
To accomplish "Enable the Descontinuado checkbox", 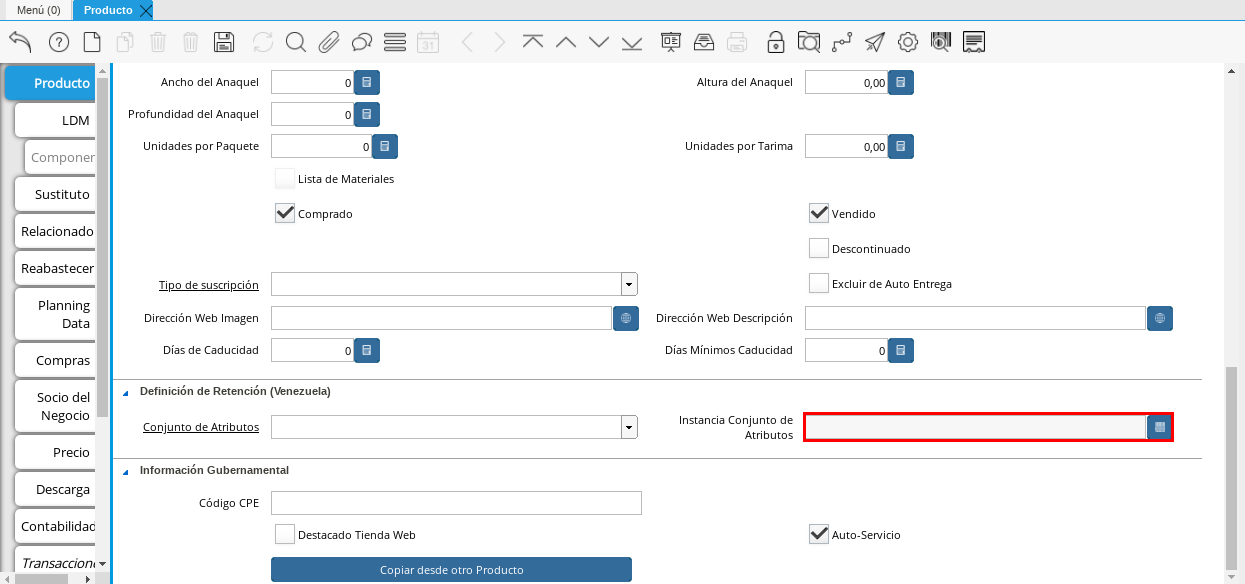I will pyautogui.click(x=819, y=248).
